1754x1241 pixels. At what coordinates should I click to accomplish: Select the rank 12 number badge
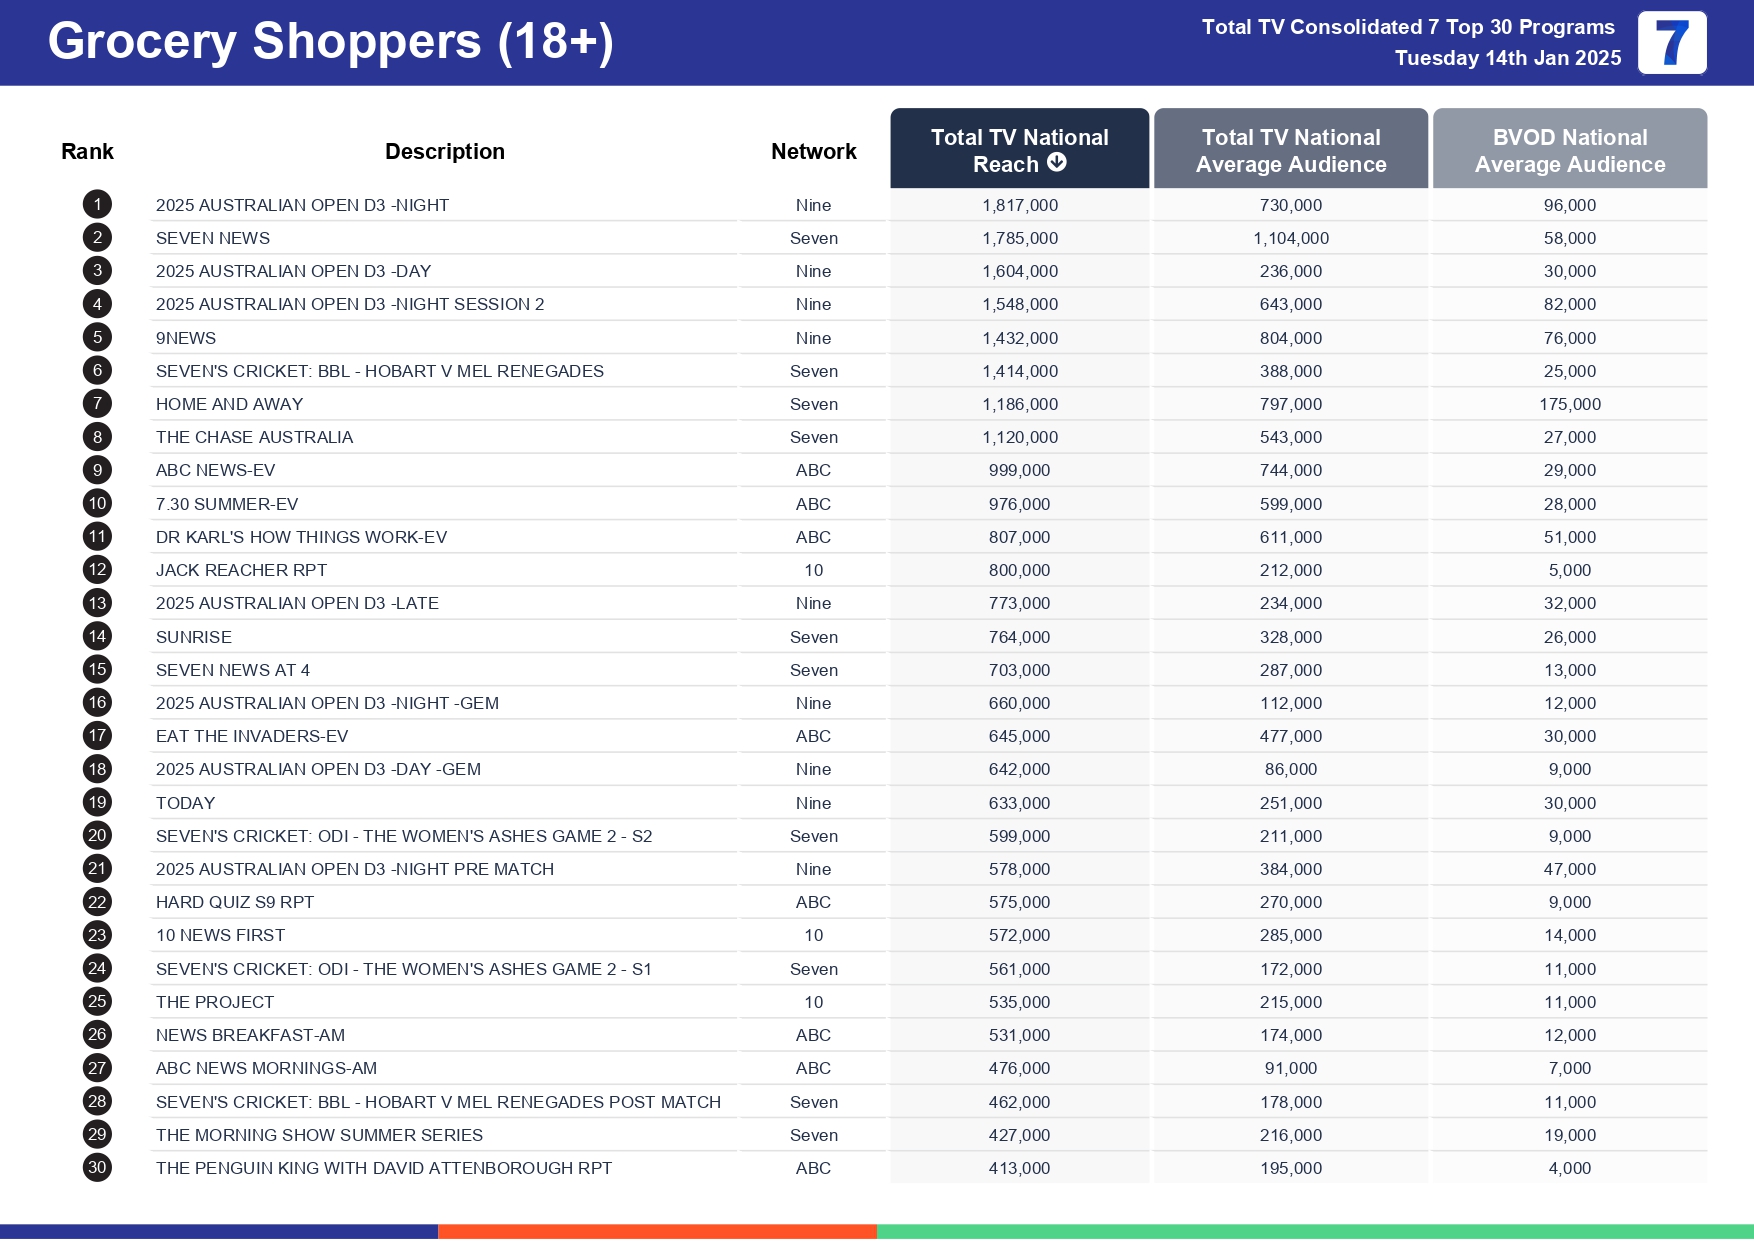click(97, 570)
